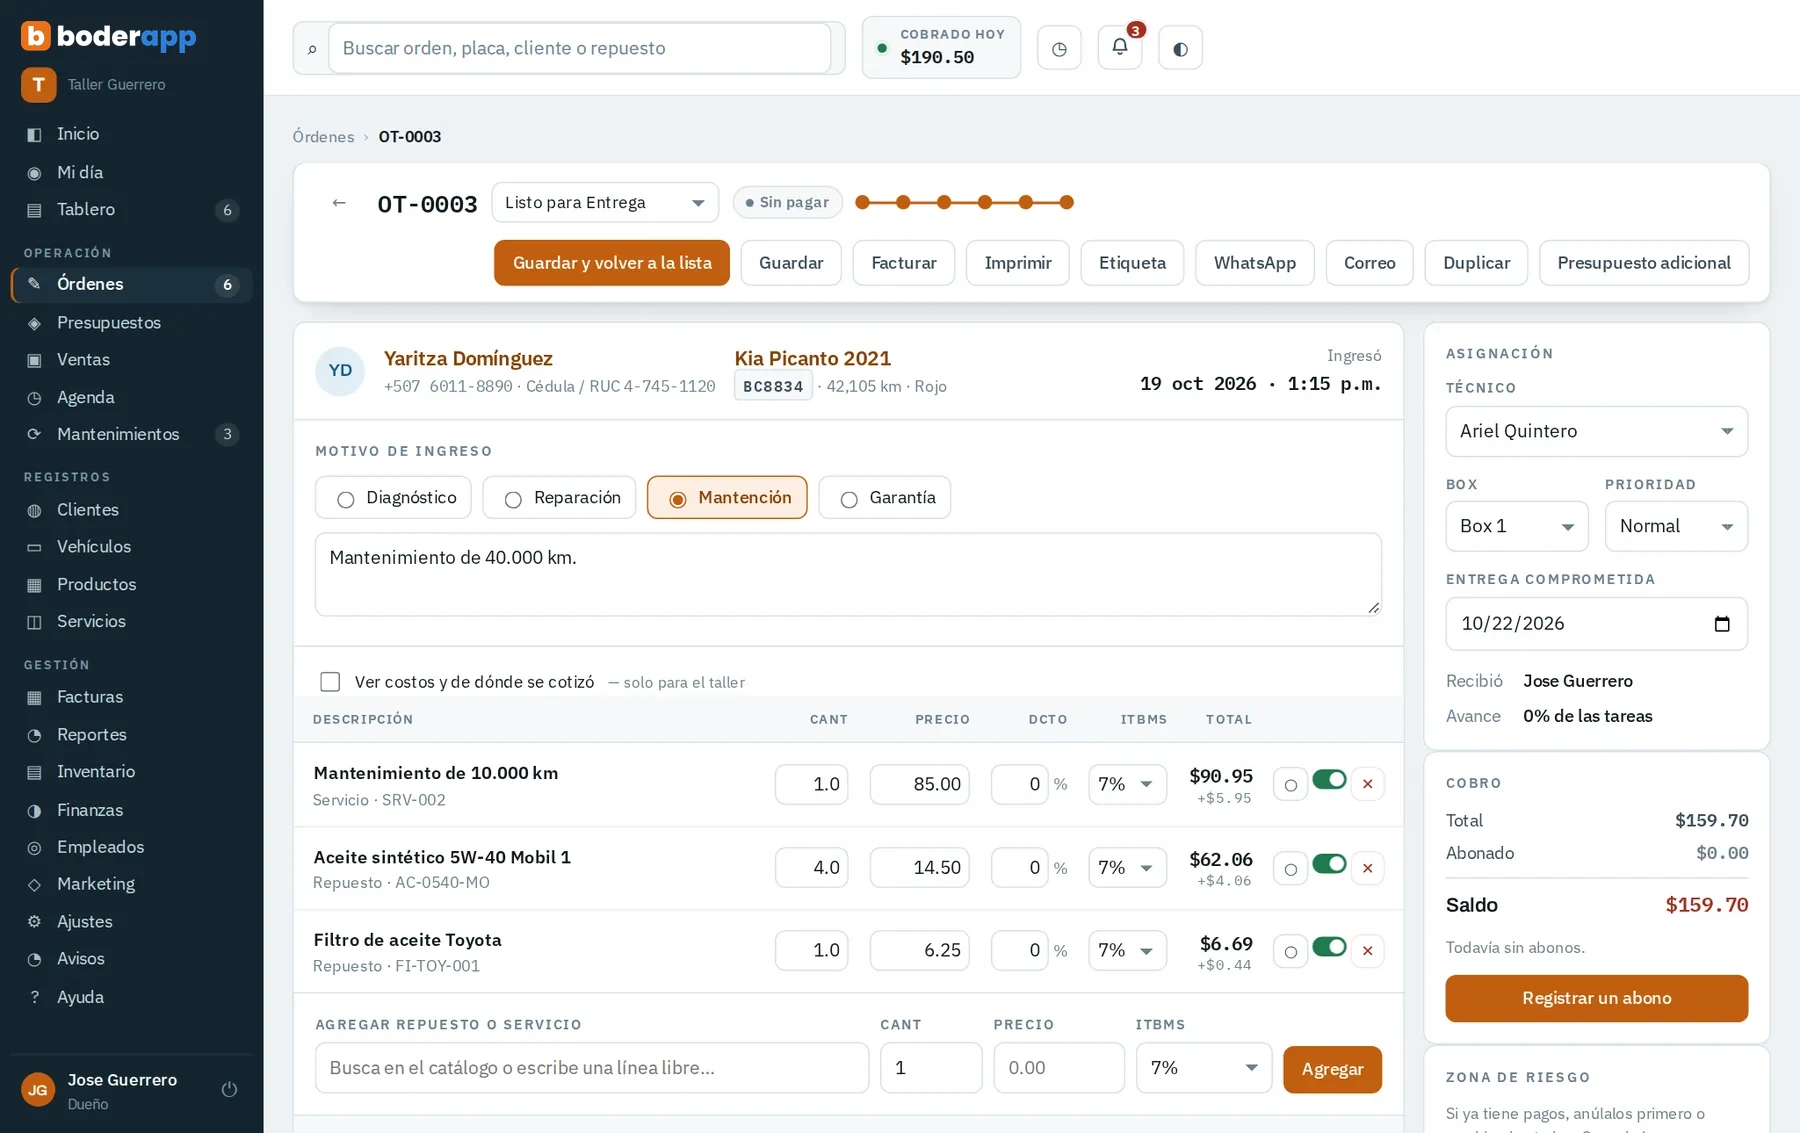
Task: Remove the Aceite sintético 5W-40 line
Action: (1367, 868)
